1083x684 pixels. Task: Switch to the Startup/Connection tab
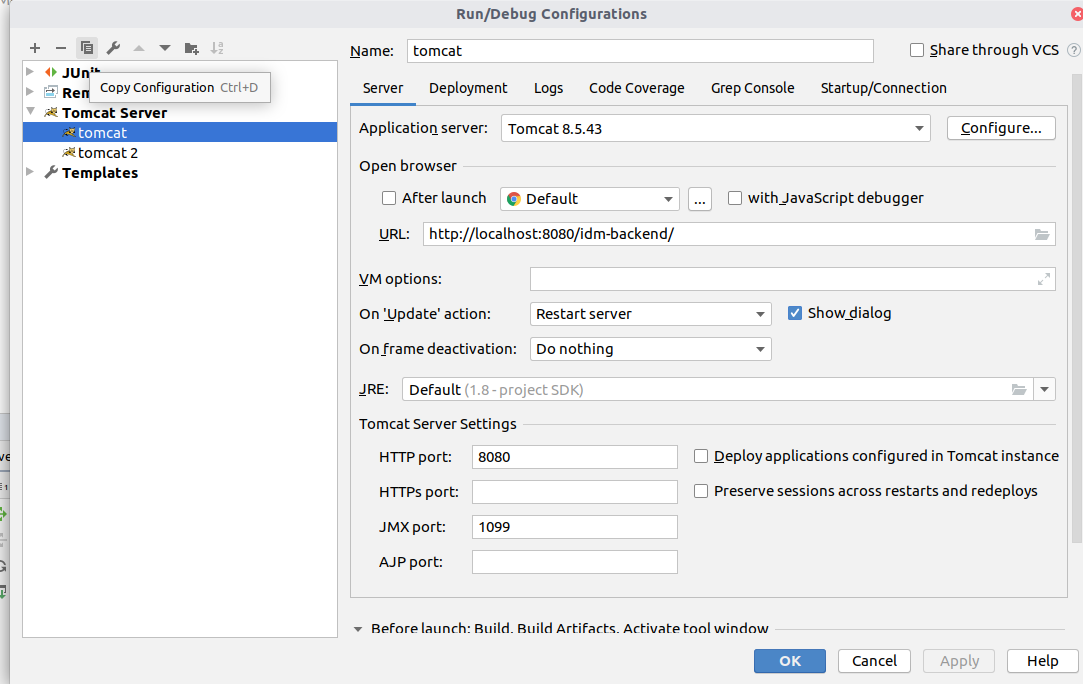click(x=883, y=88)
